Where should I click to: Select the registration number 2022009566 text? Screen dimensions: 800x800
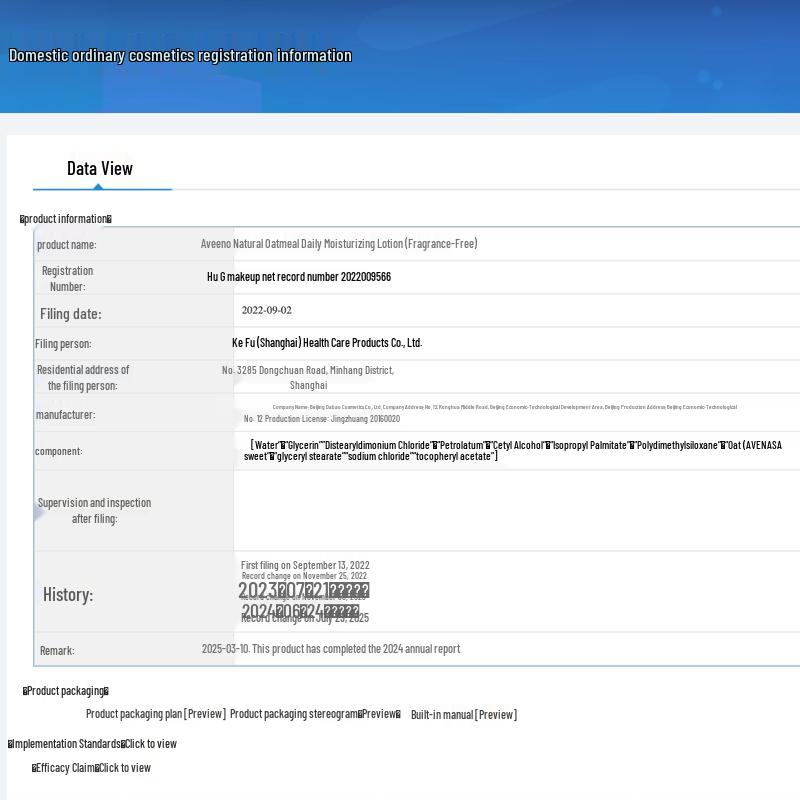[299, 277]
